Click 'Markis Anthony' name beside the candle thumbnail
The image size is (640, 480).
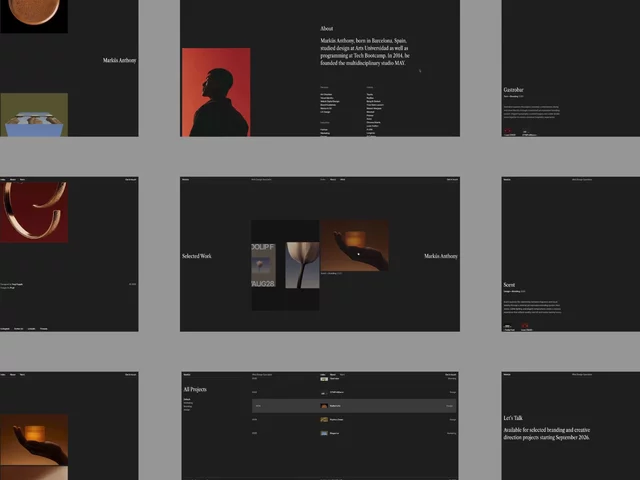441,256
